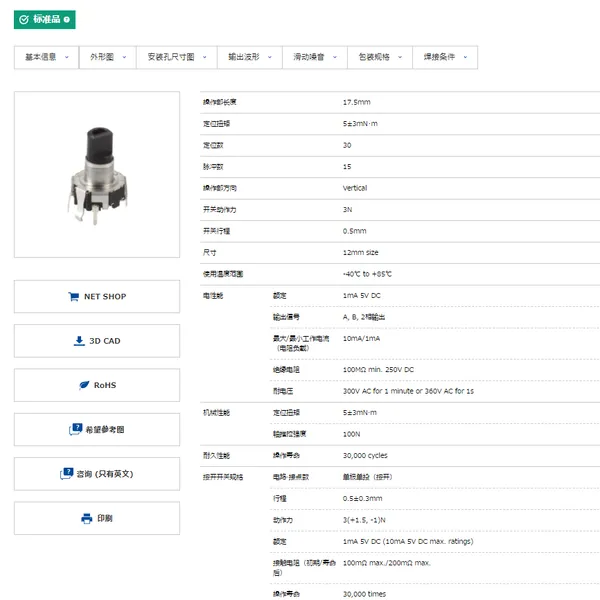Open the rotary encoder product photo

(x=97, y=174)
